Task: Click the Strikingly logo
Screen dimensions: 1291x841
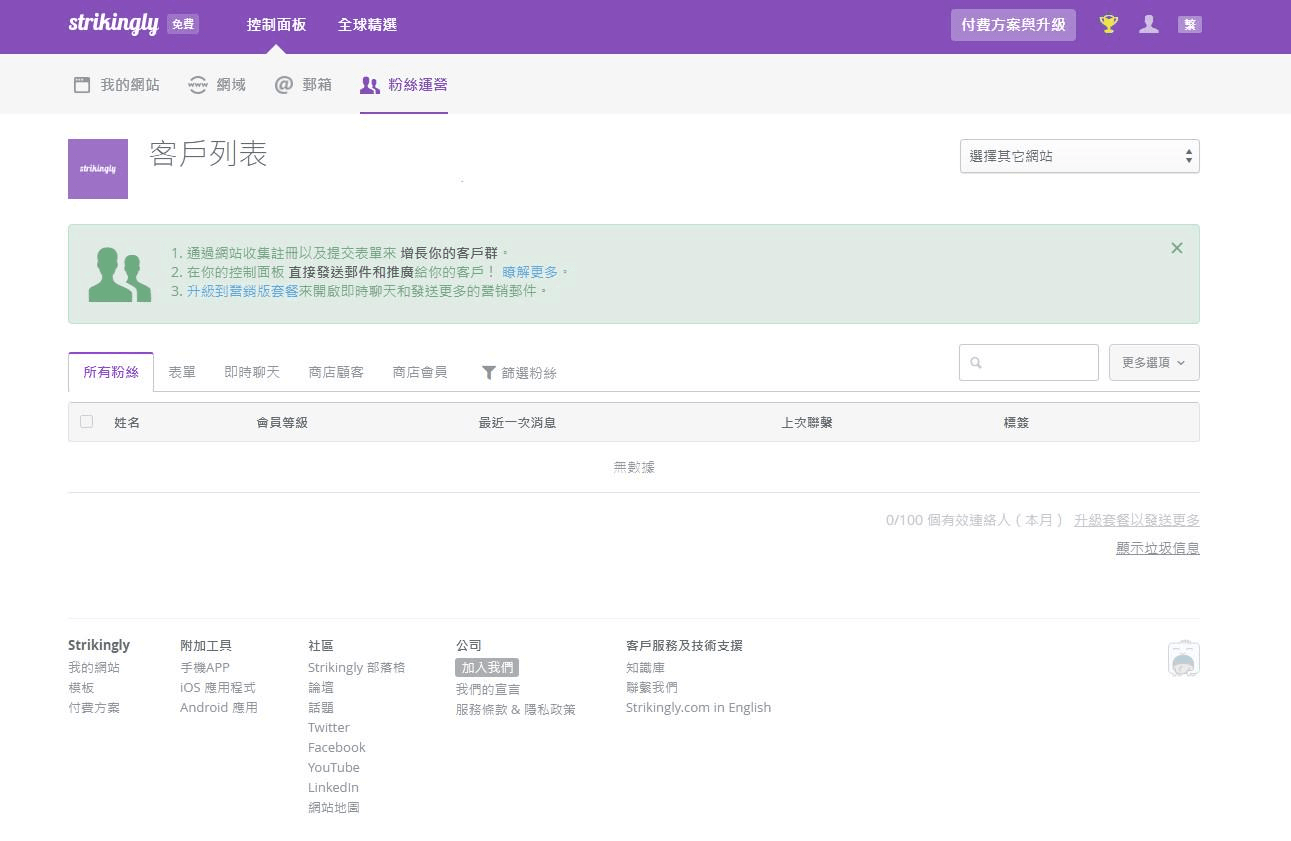Action: coord(113,22)
